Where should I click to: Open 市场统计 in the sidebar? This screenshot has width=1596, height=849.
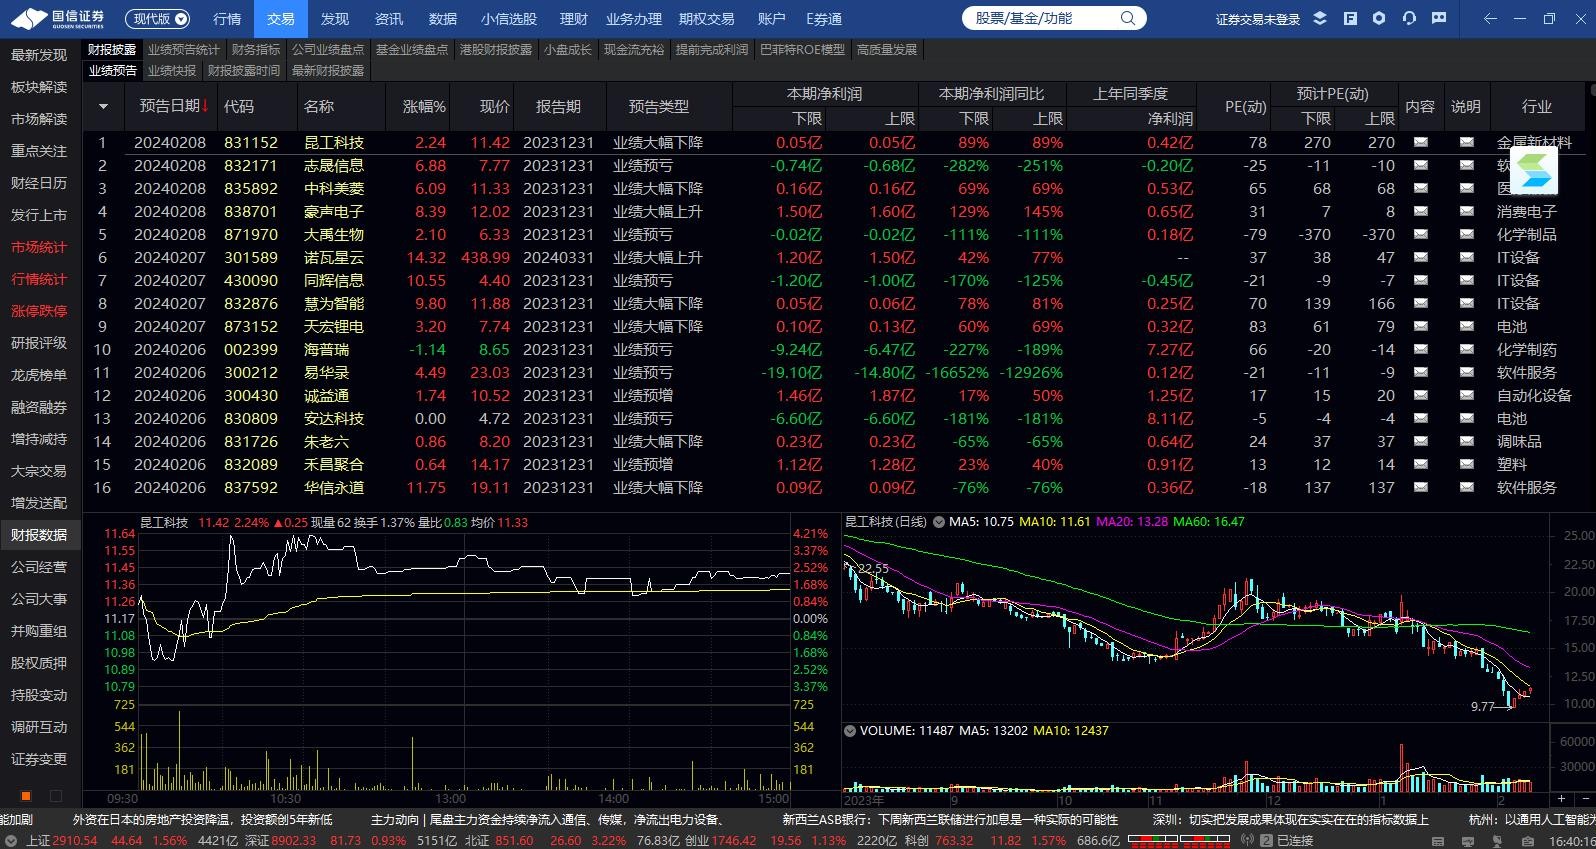39,247
